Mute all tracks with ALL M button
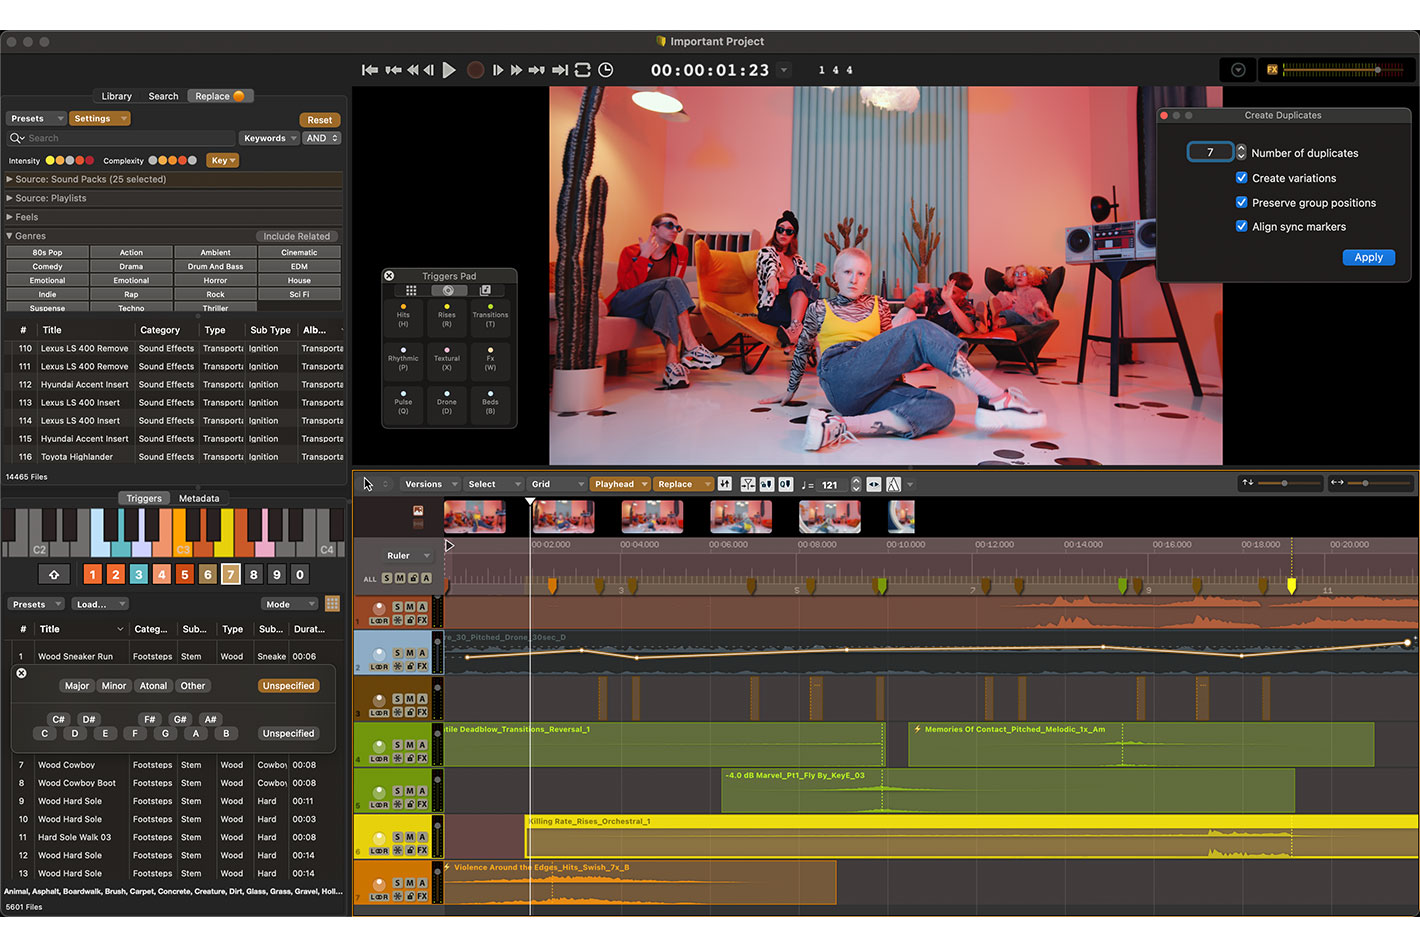This screenshot has width=1420, height=946. tap(400, 578)
